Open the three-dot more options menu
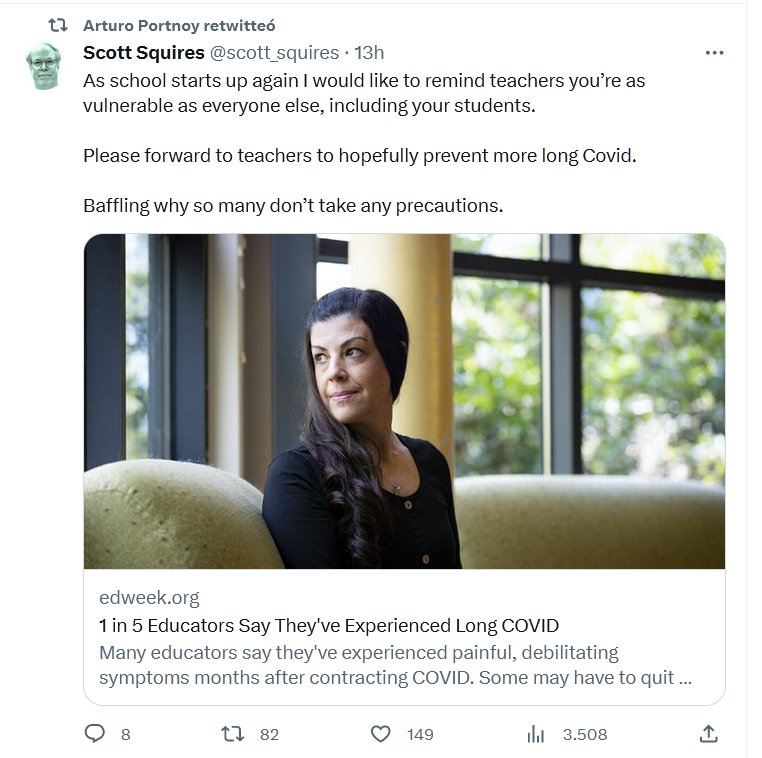 coord(714,53)
